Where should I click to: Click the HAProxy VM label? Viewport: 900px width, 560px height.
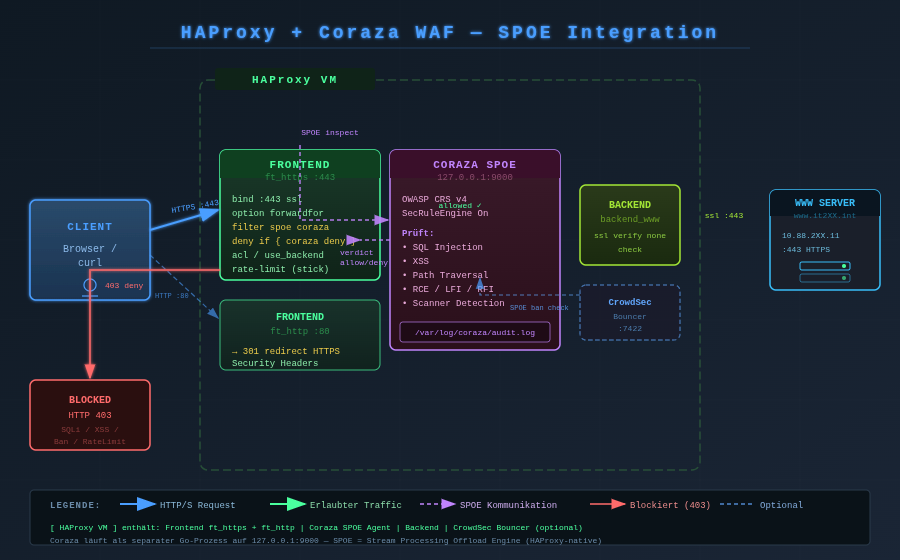[294, 80]
